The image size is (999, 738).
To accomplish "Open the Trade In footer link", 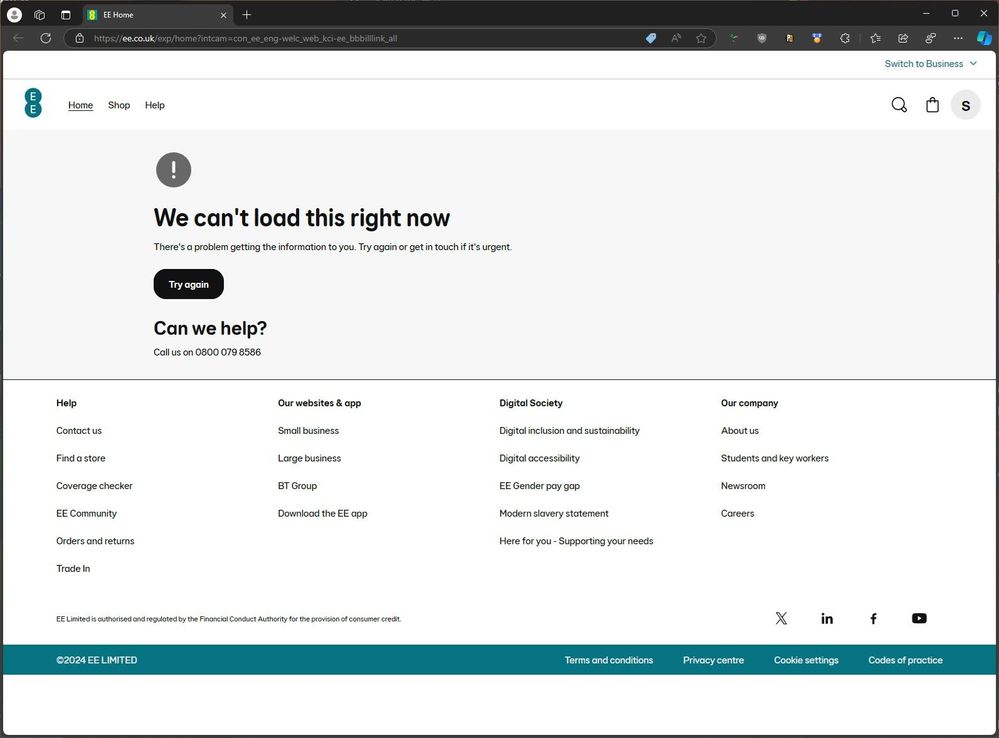I will [x=73, y=568].
